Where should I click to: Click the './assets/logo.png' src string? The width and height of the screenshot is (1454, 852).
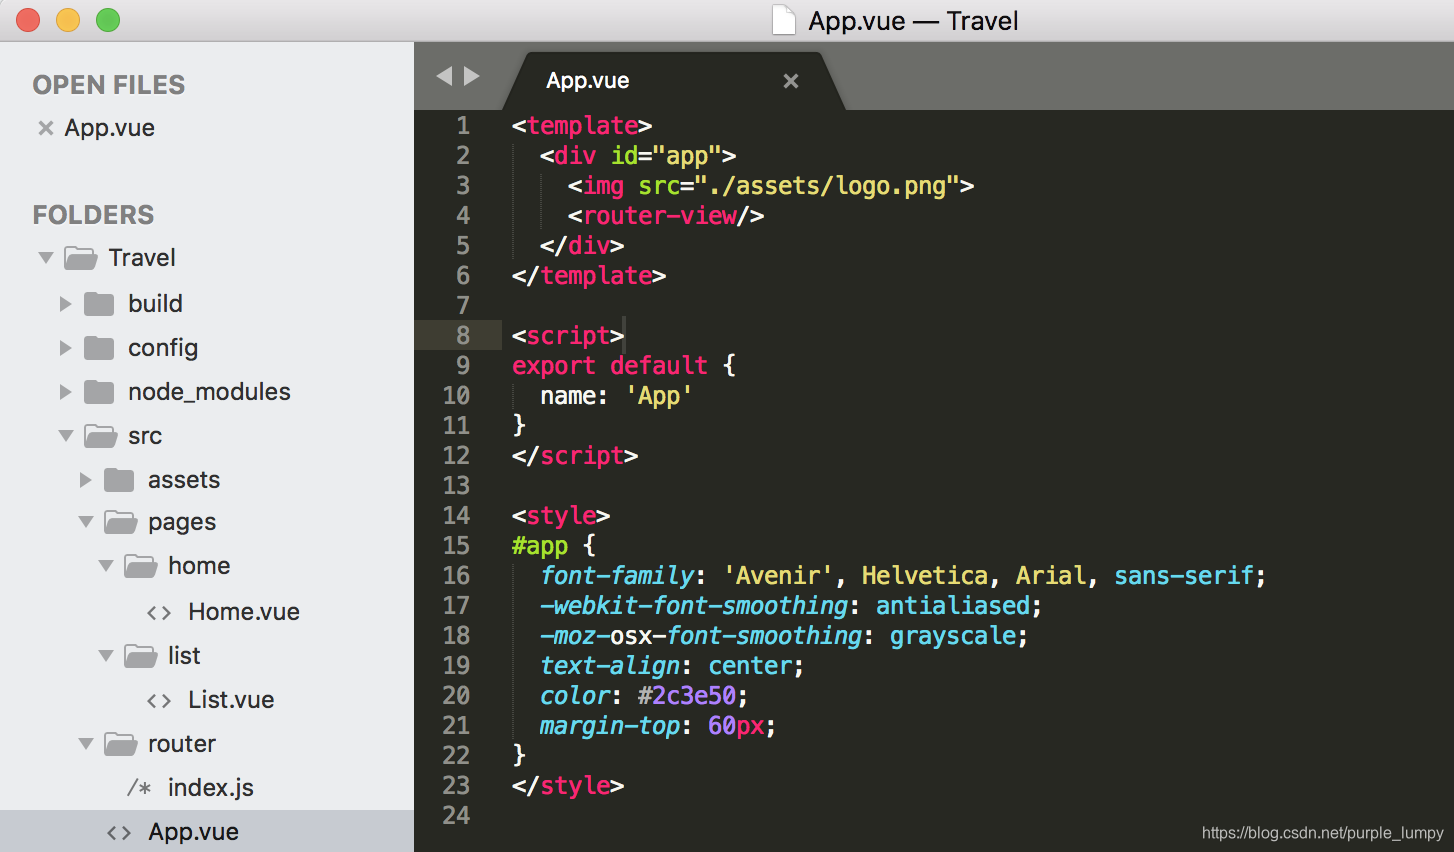[827, 186]
